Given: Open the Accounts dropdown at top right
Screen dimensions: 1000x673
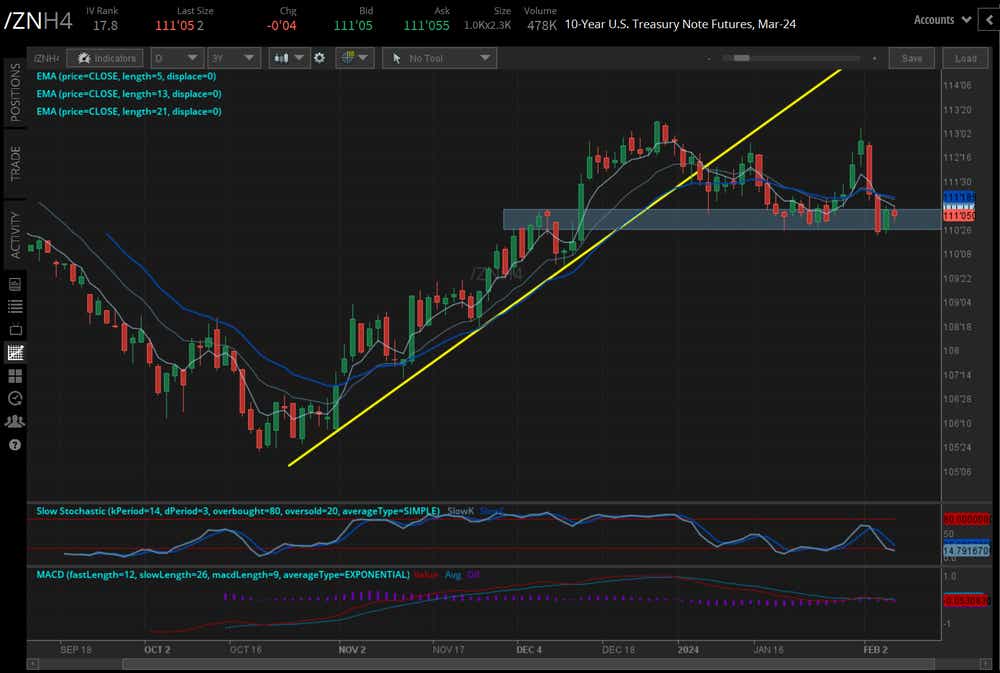Looking at the screenshot, I should click(x=941, y=18).
